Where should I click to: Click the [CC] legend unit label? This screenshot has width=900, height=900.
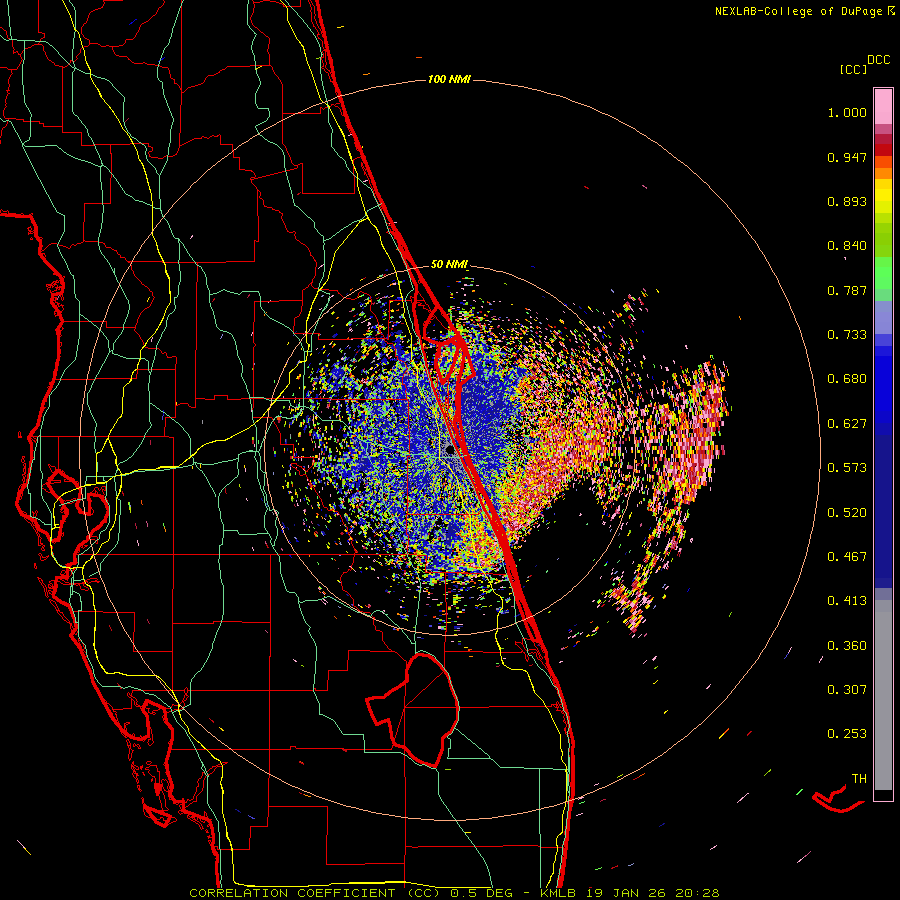click(854, 69)
